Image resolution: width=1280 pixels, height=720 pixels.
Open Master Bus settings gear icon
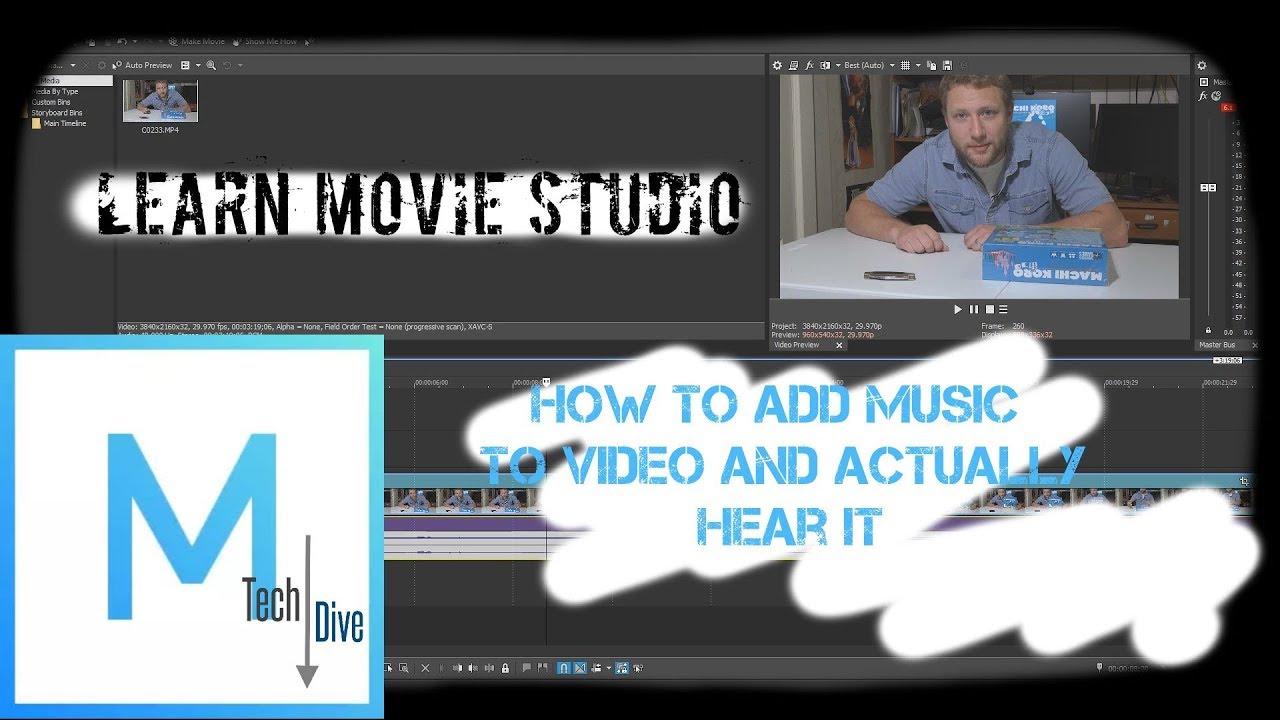coord(1202,65)
